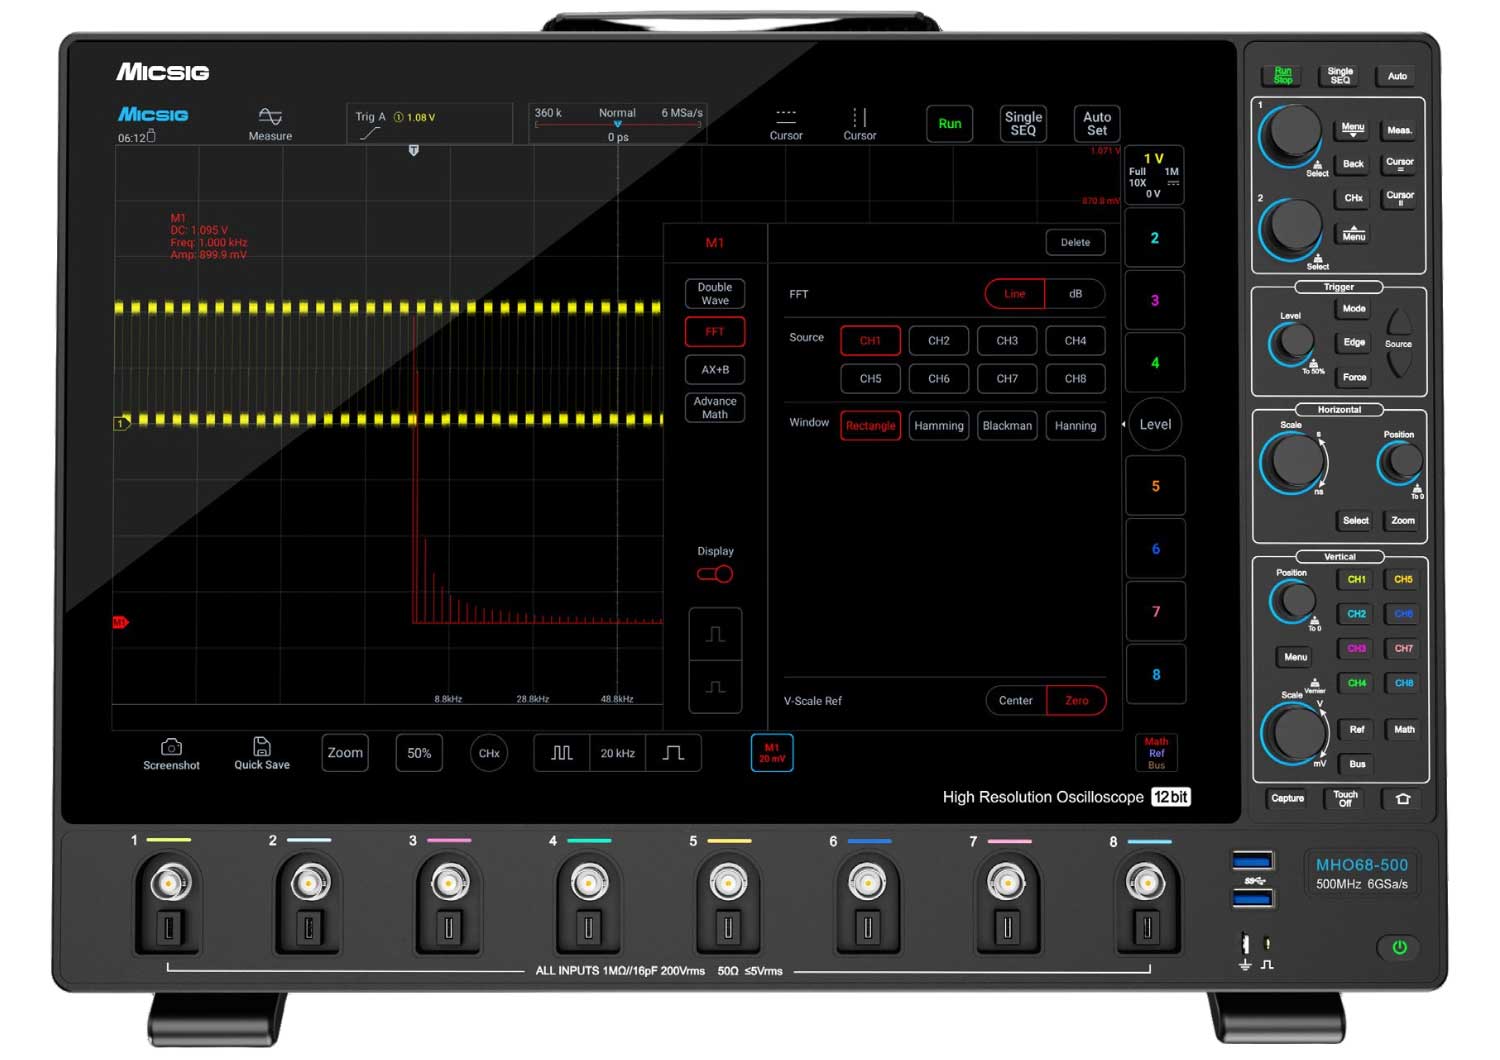Select the pulse waveform generator icon
The width and height of the screenshot is (1500, 1060).
coord(560,753)
